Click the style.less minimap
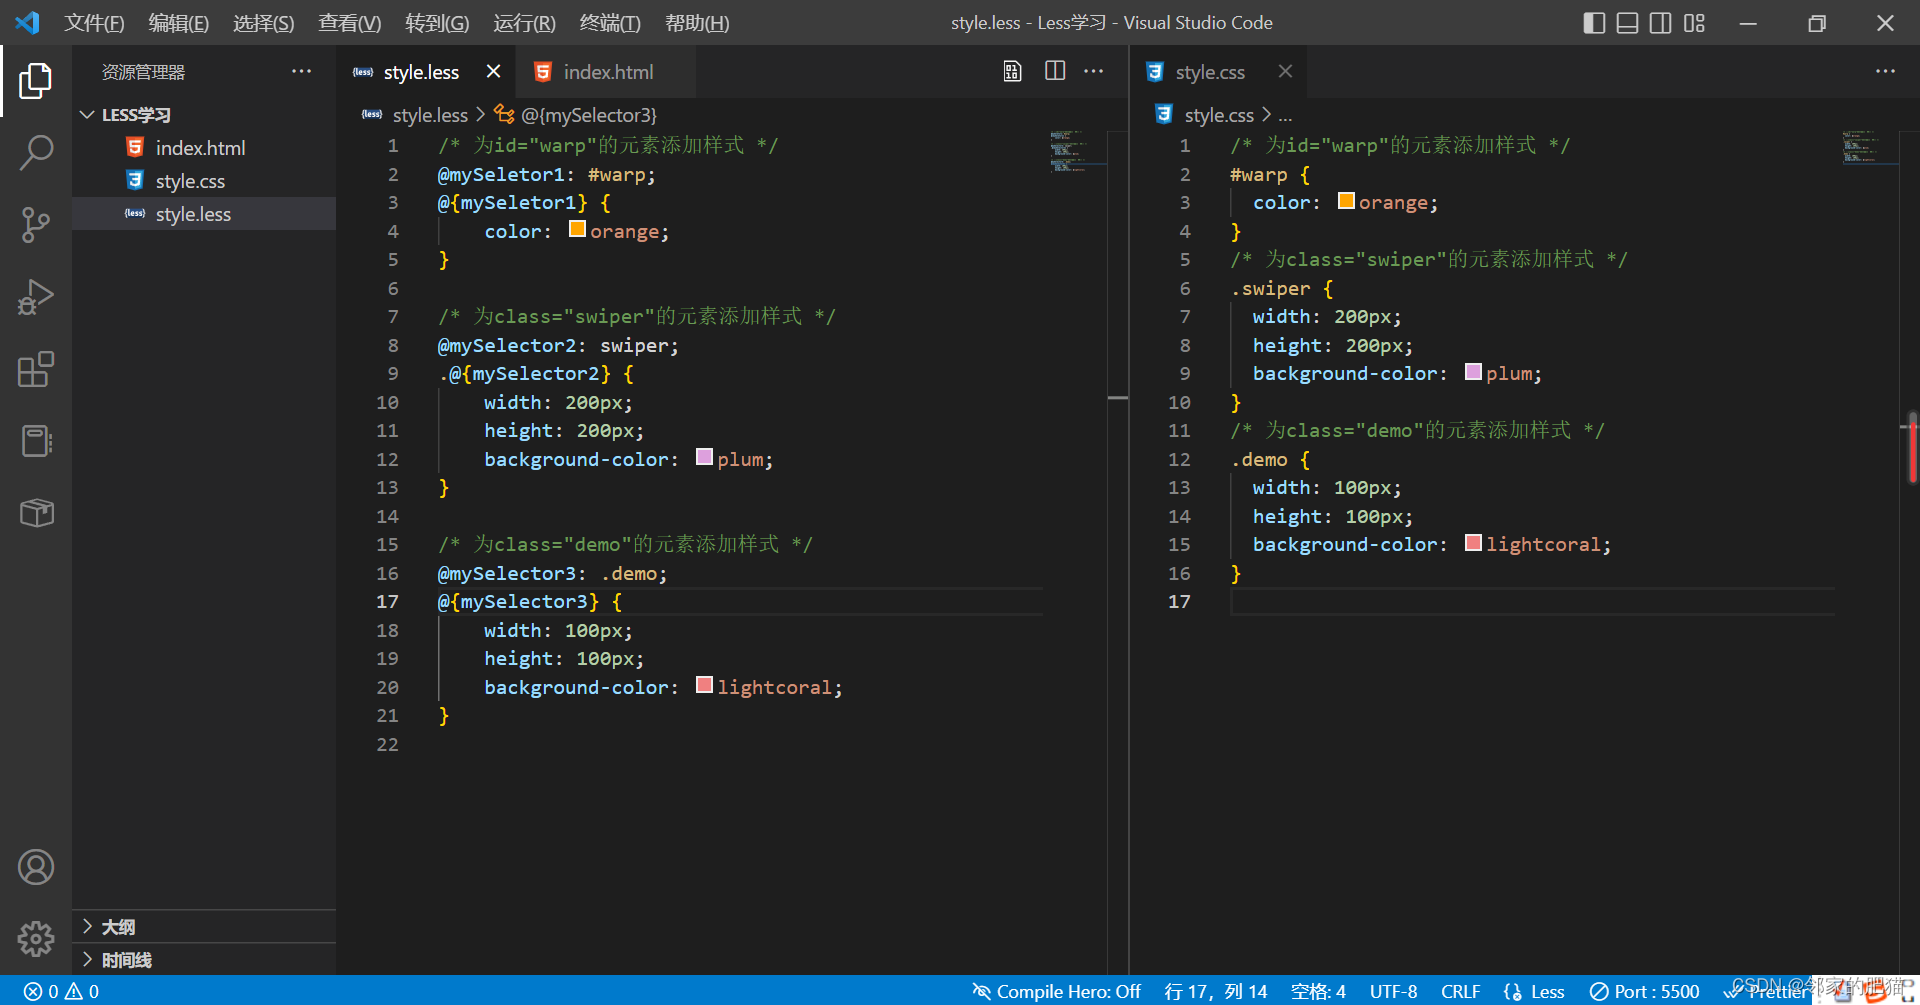The width and height of the screenshot is (1920, 1005). click(x=1076, y=151)
